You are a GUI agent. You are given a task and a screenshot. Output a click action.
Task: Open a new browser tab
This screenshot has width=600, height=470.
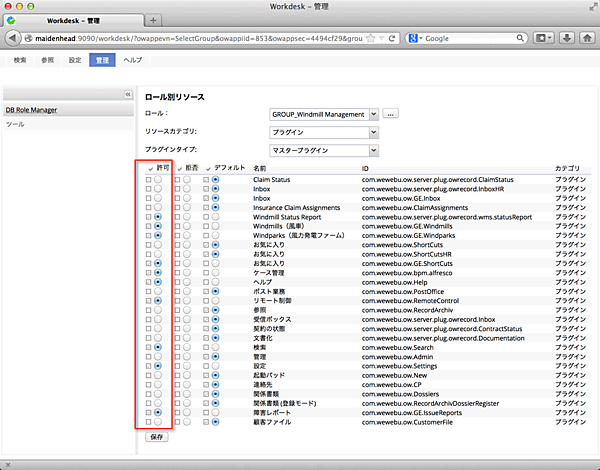(x=152, y=20)
